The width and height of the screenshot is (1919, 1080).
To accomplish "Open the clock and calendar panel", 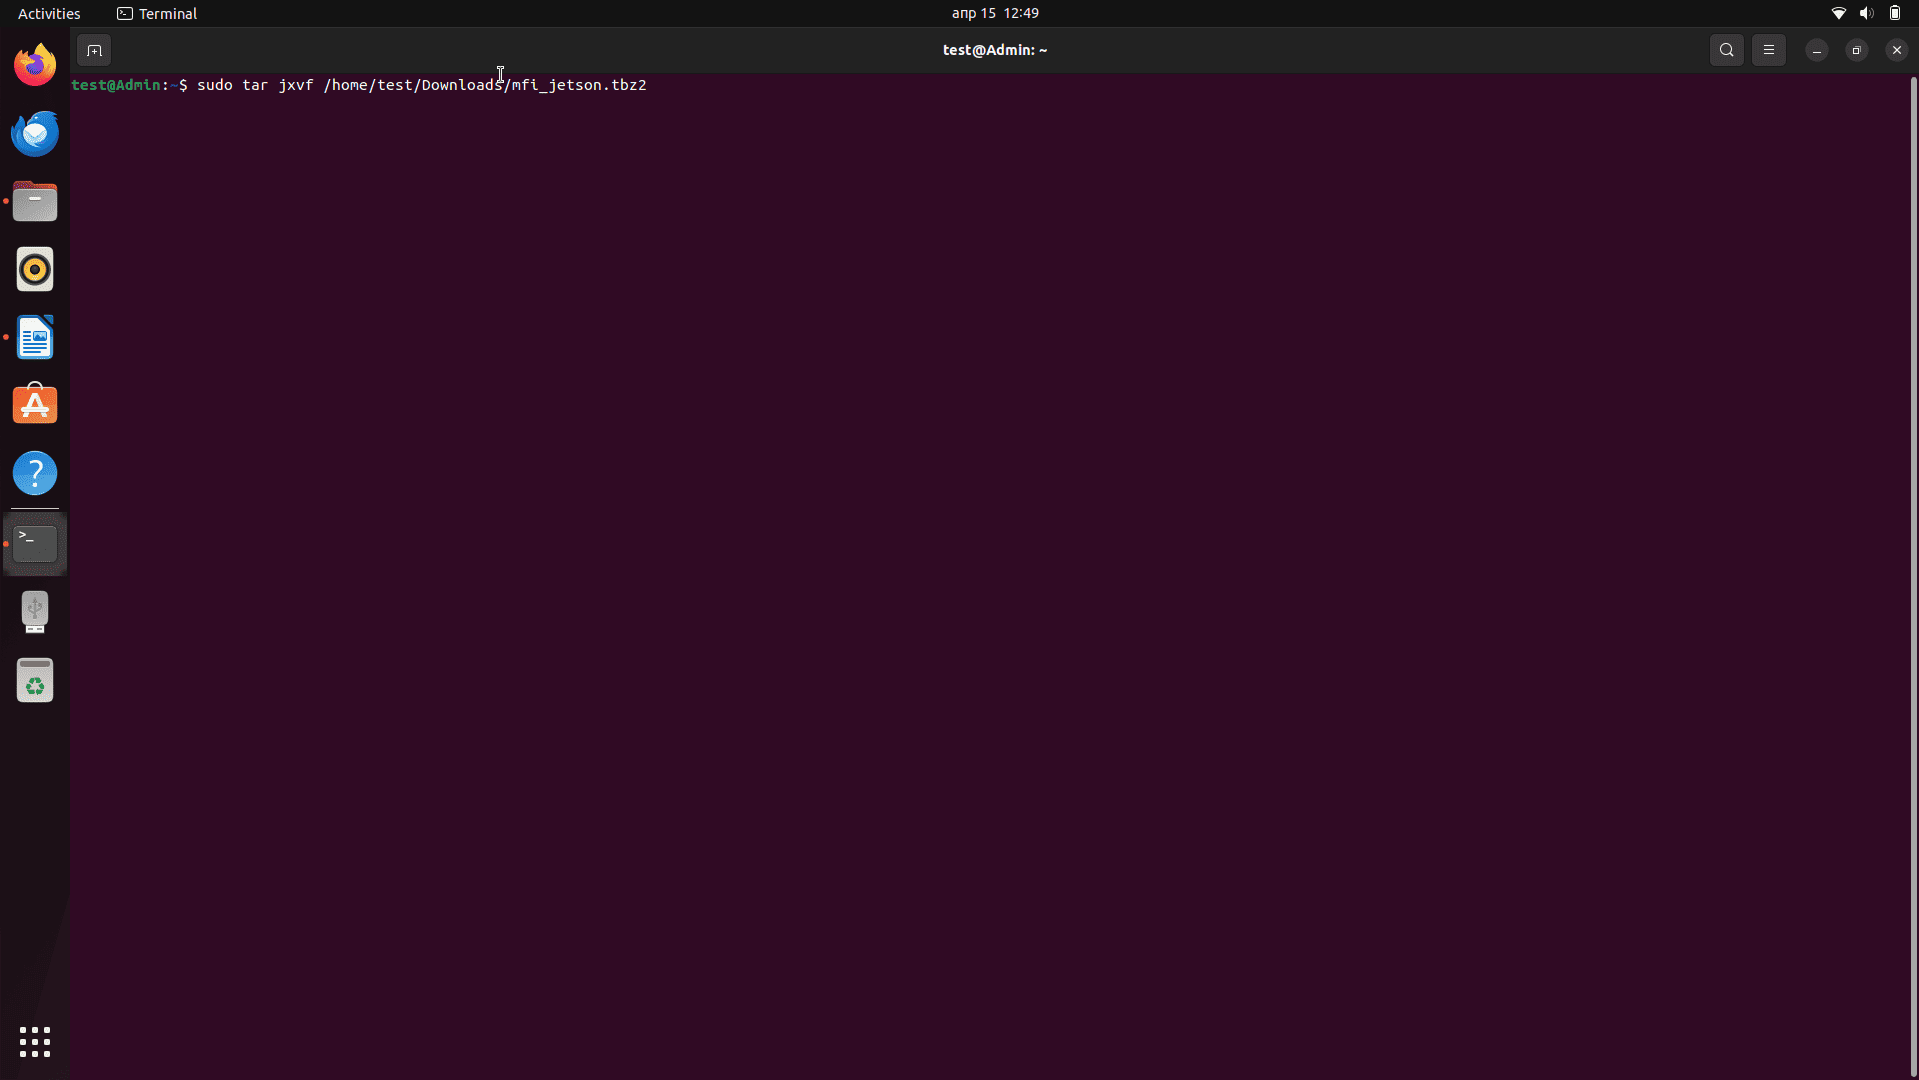I will [x=994, y=13].
